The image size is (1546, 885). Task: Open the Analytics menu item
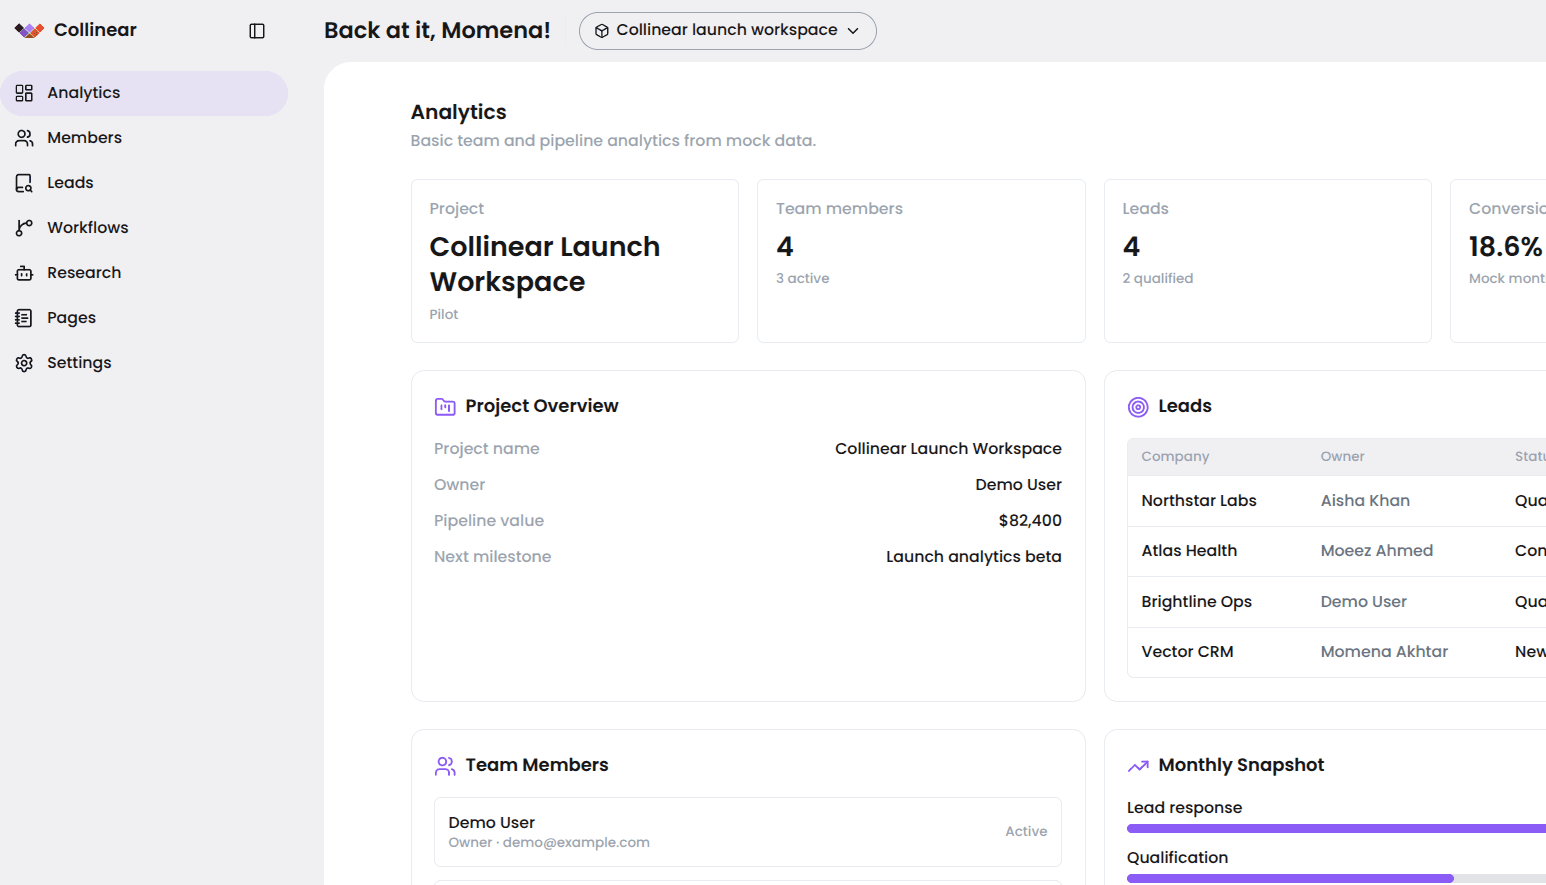(144, 93)
